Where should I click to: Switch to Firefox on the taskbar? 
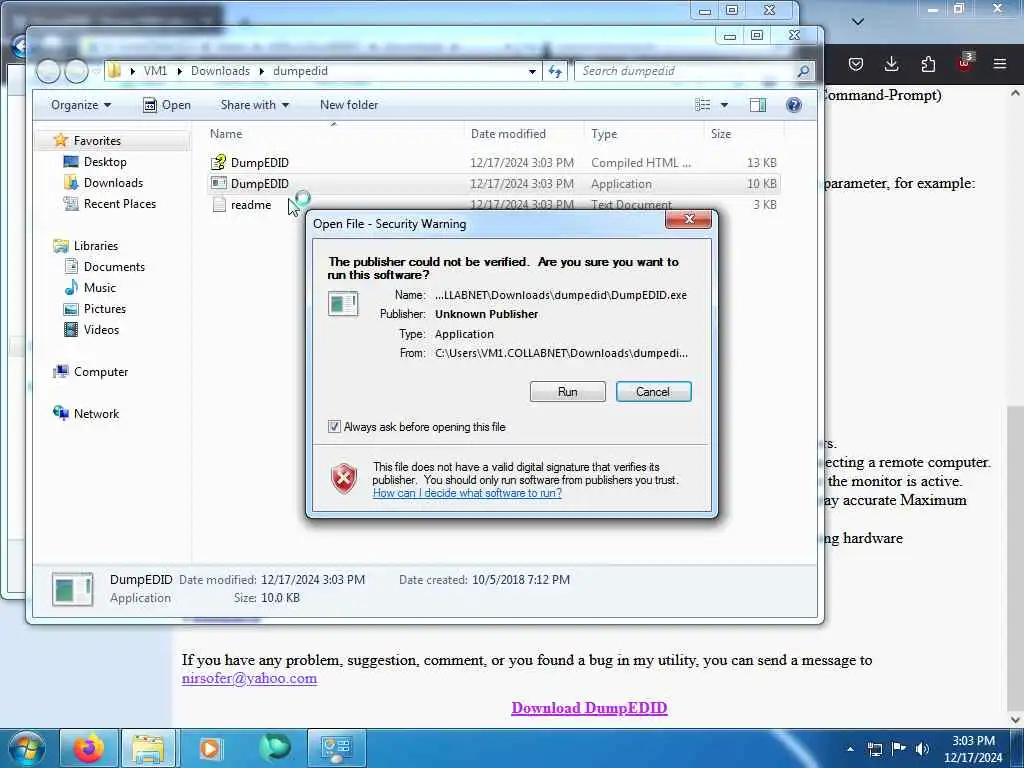coord(89,748)
